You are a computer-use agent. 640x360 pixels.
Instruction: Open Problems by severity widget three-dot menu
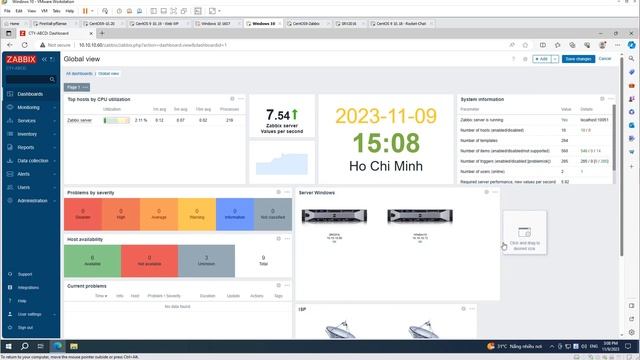287,192
